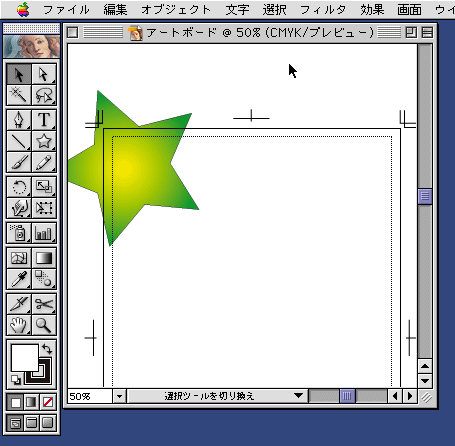Choose the Rotate tool
This screenshot has width=455, height=446.
19,187
